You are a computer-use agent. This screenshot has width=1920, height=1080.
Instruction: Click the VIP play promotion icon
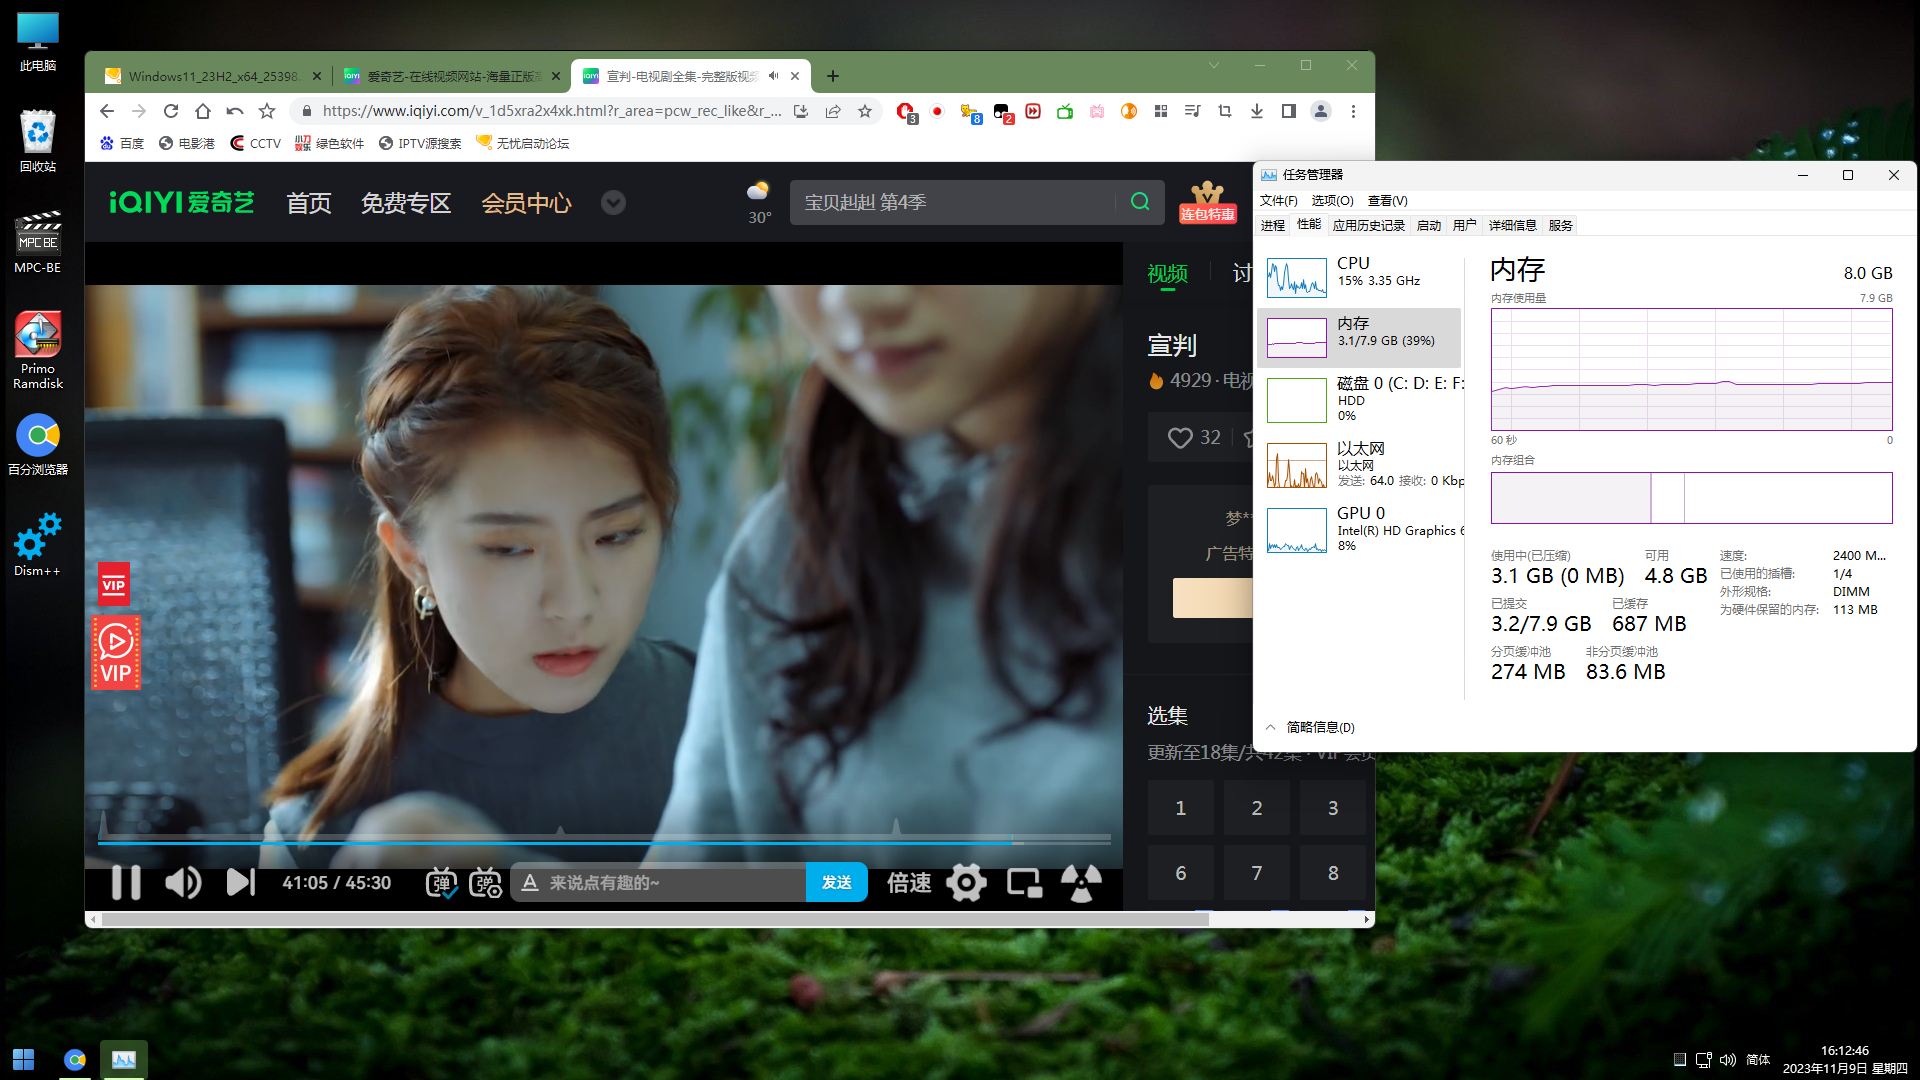(x=116, y=652)
